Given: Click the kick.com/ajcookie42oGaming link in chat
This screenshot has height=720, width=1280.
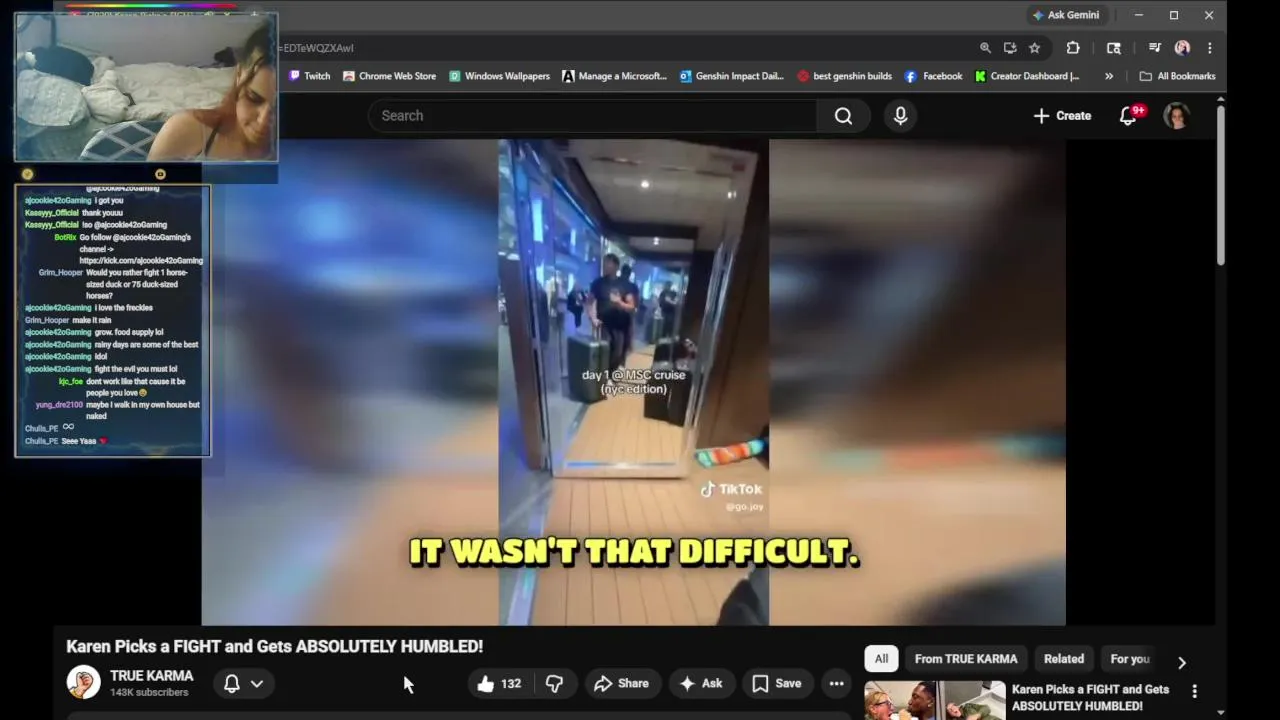Looking at the screenshot, I should (x=141, y=260).
